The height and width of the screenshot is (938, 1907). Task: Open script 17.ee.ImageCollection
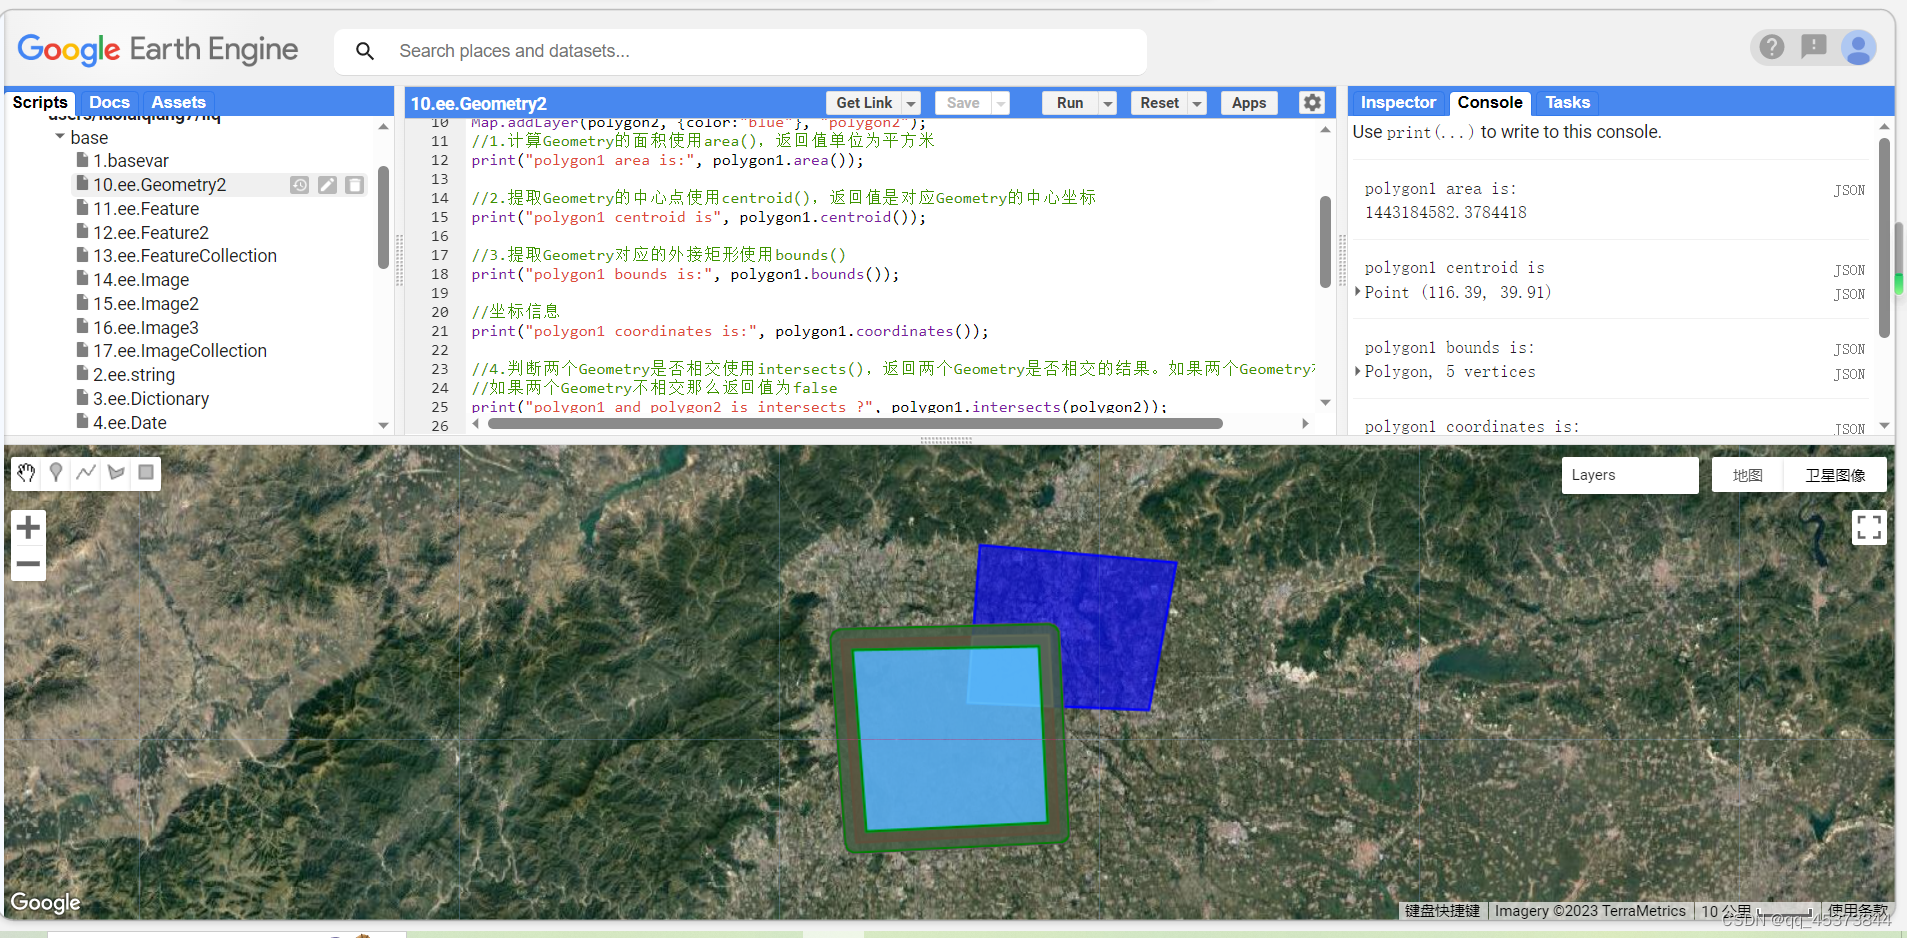(180, 351)
